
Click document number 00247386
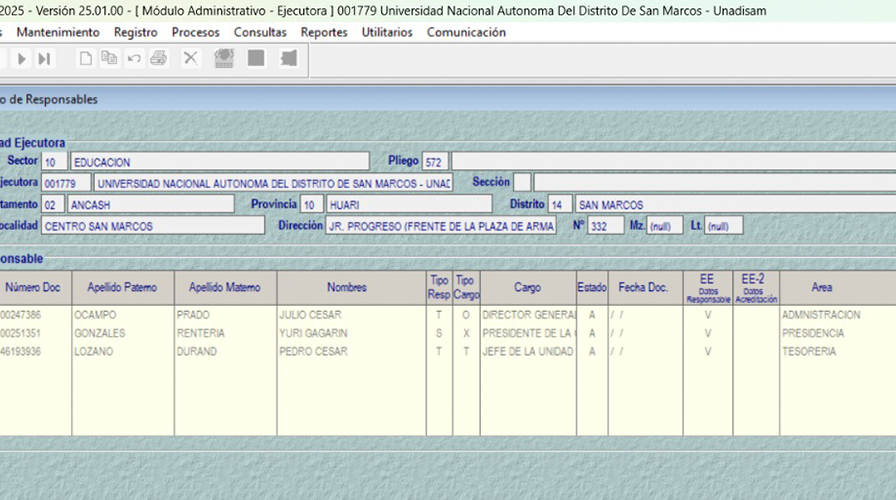point(35,315)
